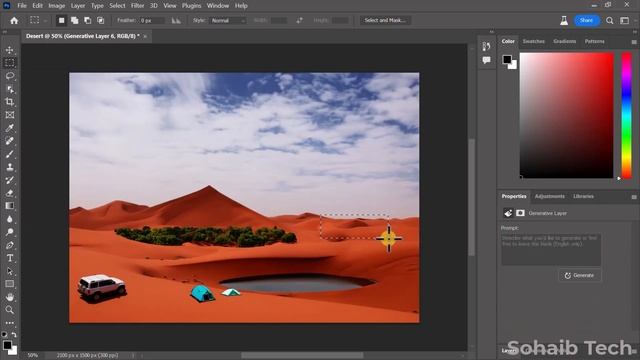This screenshot has width=640, height=360.
Task: Select the Frame tool
Action: click(9, 115)
